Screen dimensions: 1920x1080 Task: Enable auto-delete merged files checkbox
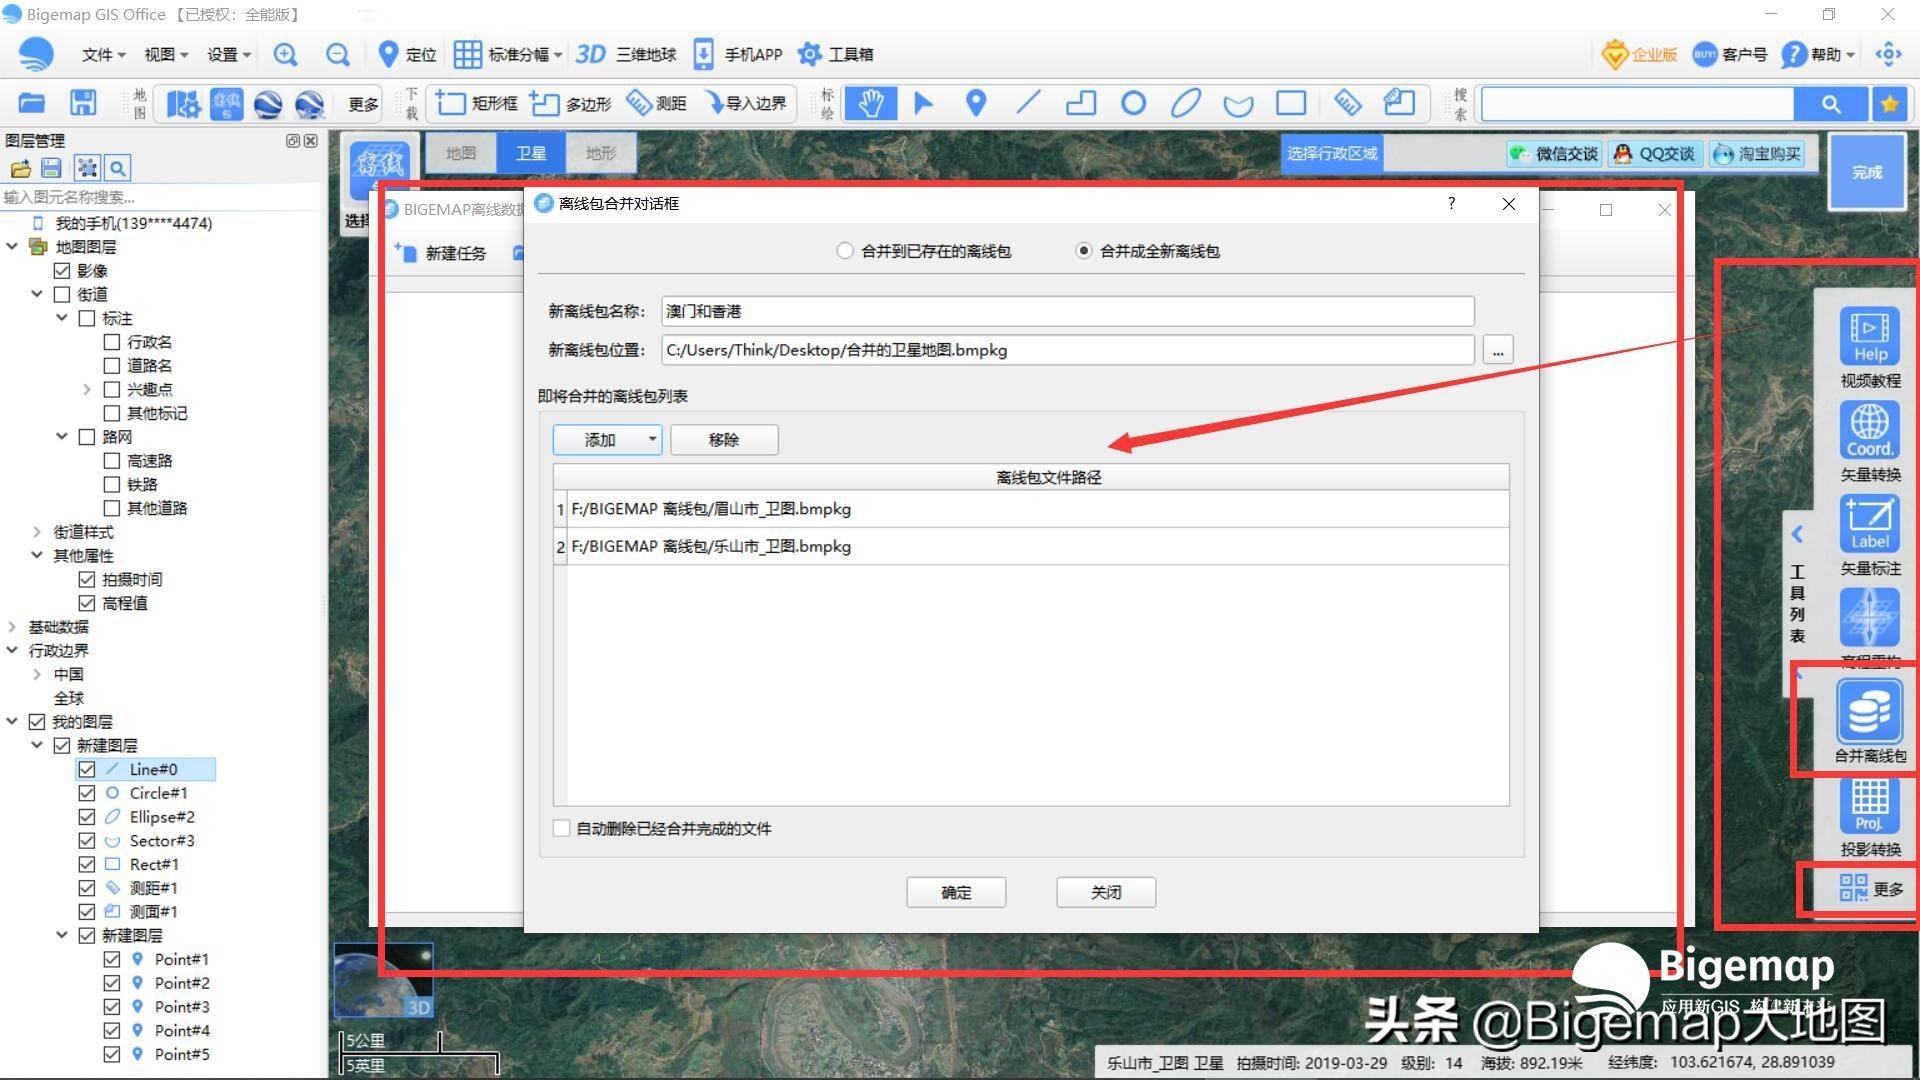coord(562,828)
